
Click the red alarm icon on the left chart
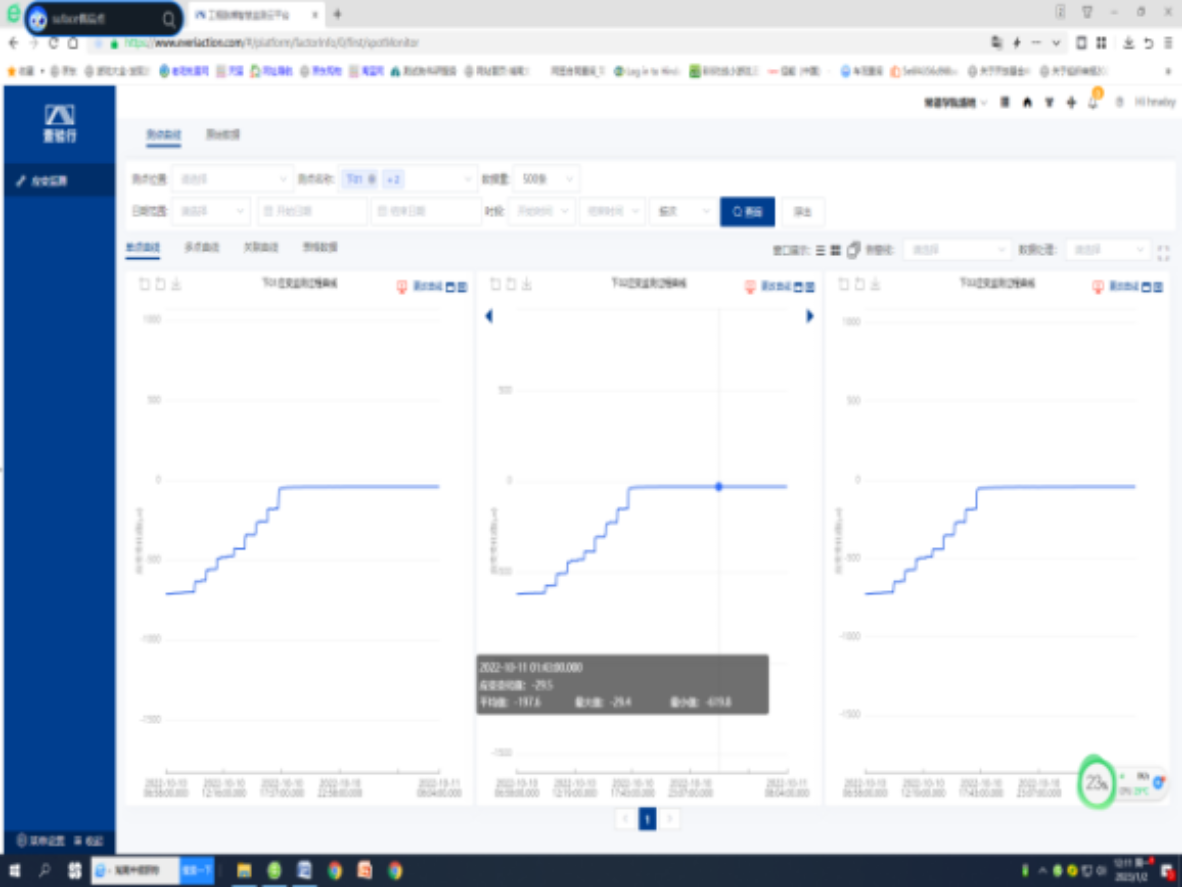402,286
